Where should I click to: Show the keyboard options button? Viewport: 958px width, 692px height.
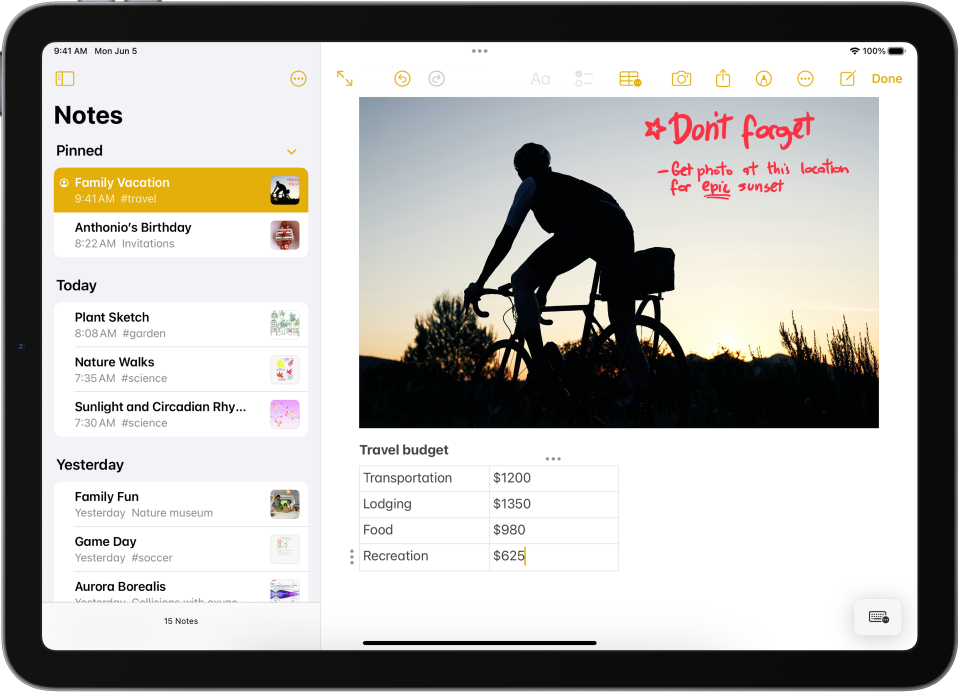[878, 617]
